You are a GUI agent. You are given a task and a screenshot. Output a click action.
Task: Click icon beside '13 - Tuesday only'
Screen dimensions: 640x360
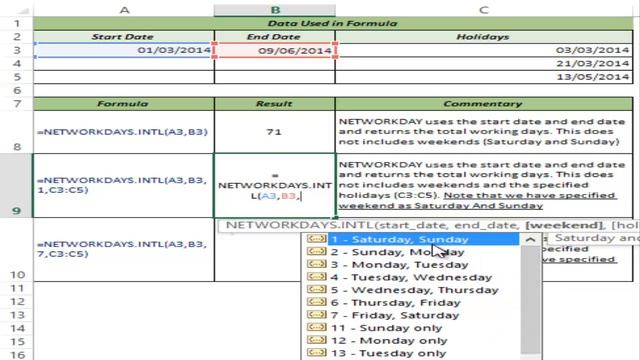316,353
